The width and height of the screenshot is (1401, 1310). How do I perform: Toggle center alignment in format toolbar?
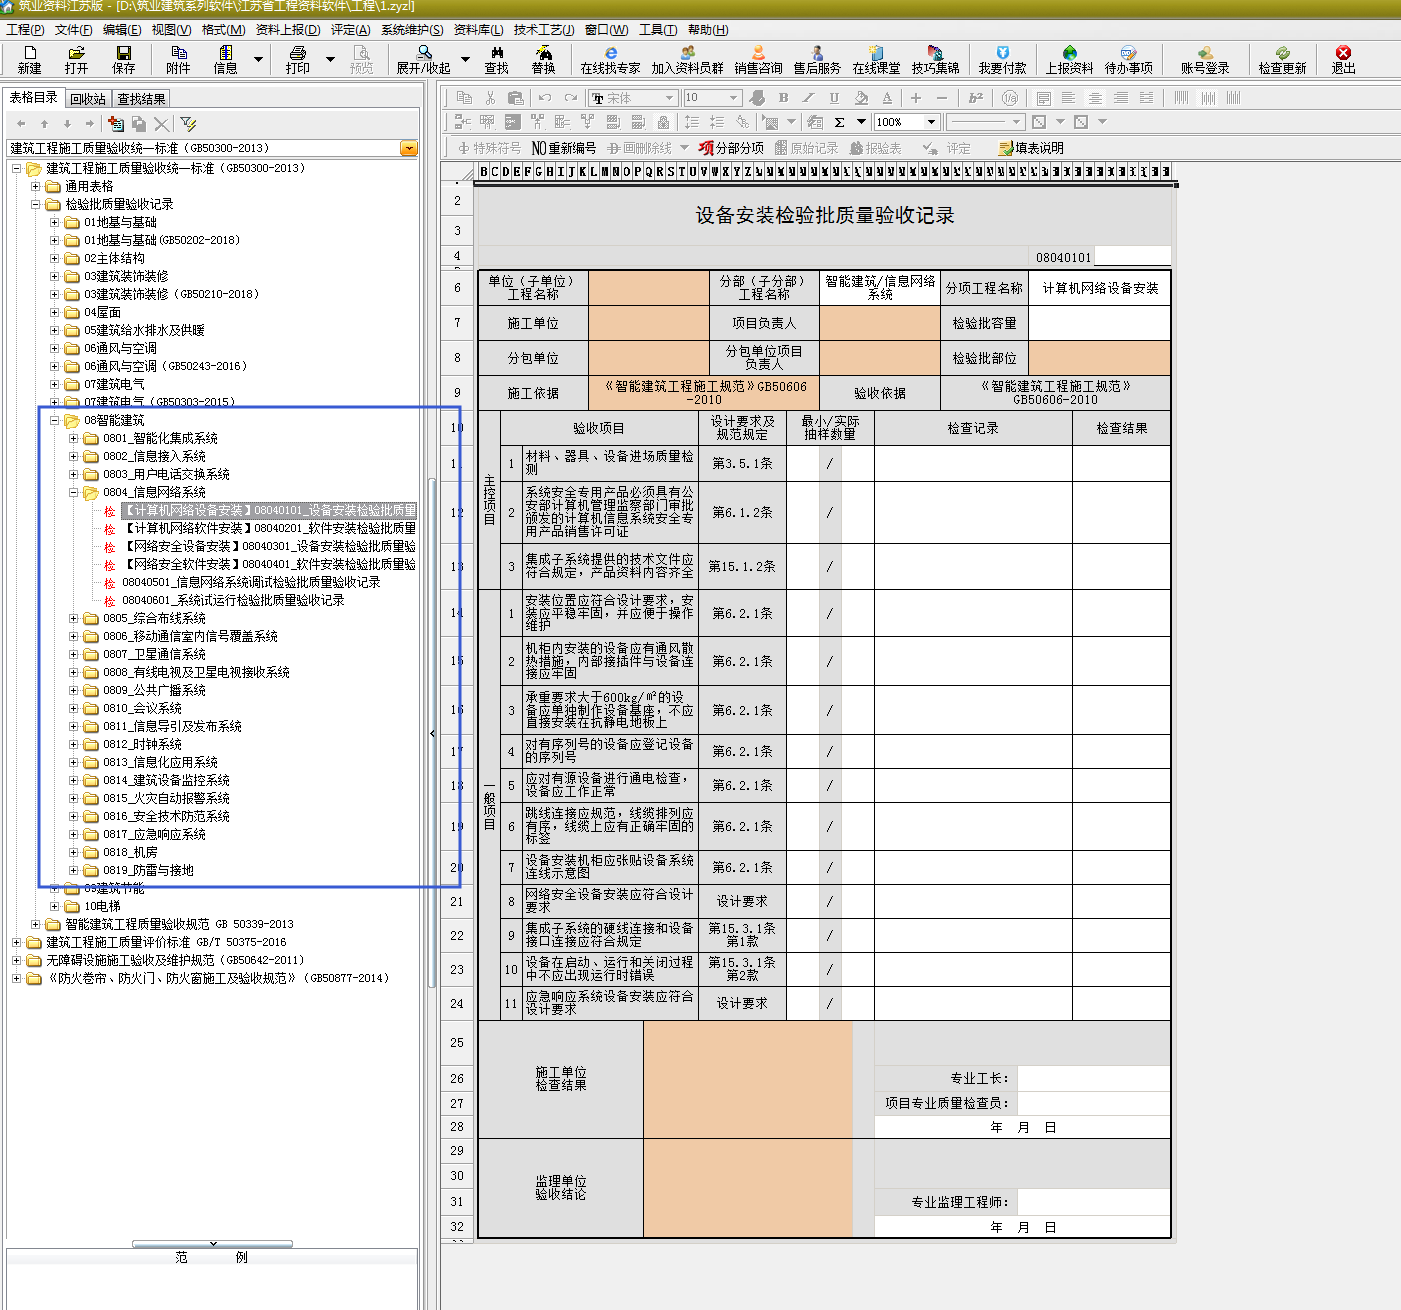(x=1095, y=97)
